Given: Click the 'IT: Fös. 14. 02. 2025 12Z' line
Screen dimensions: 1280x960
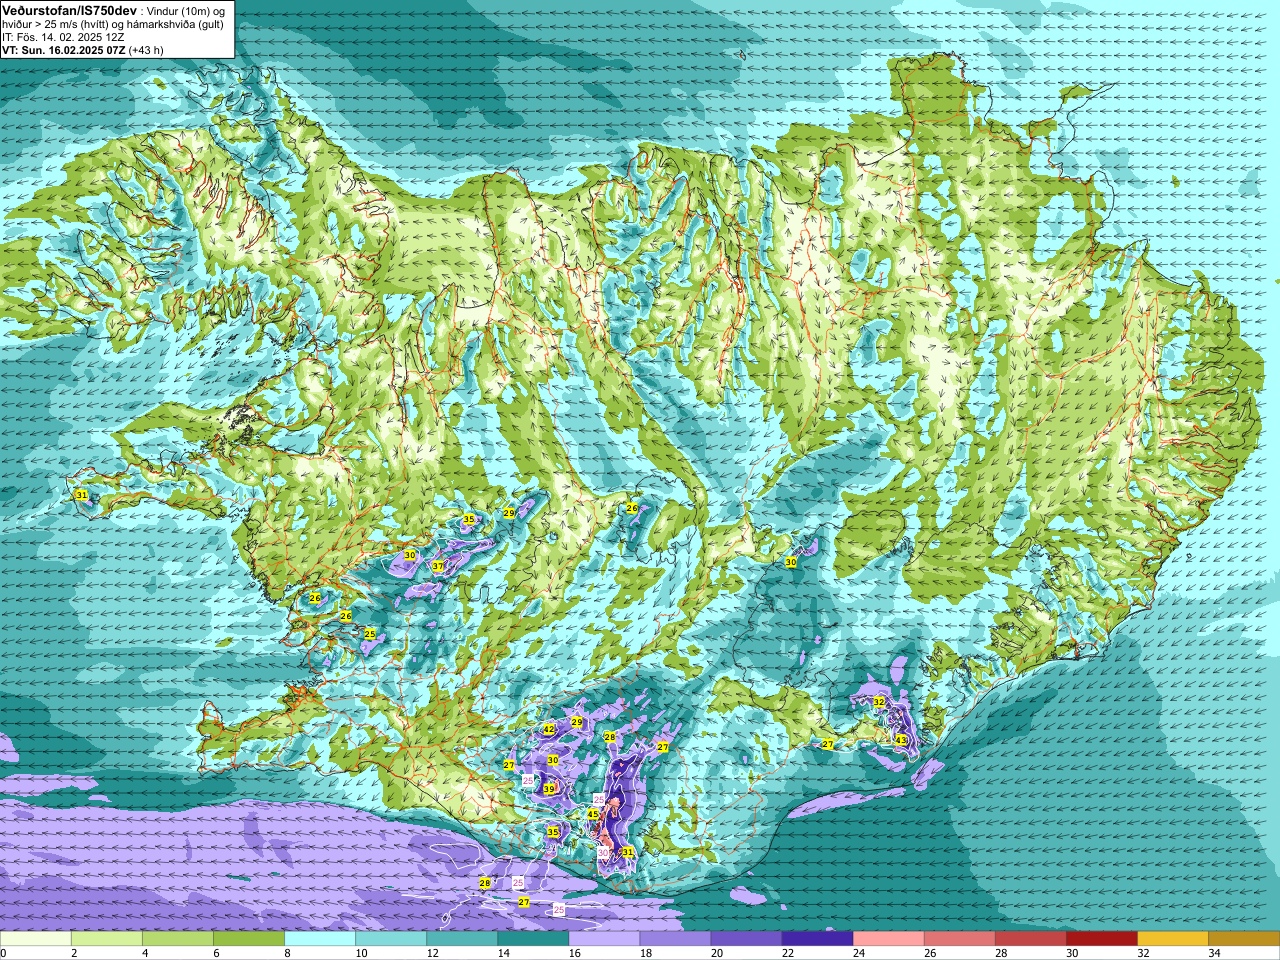Looking at the screenshot, I should point(62,36).
